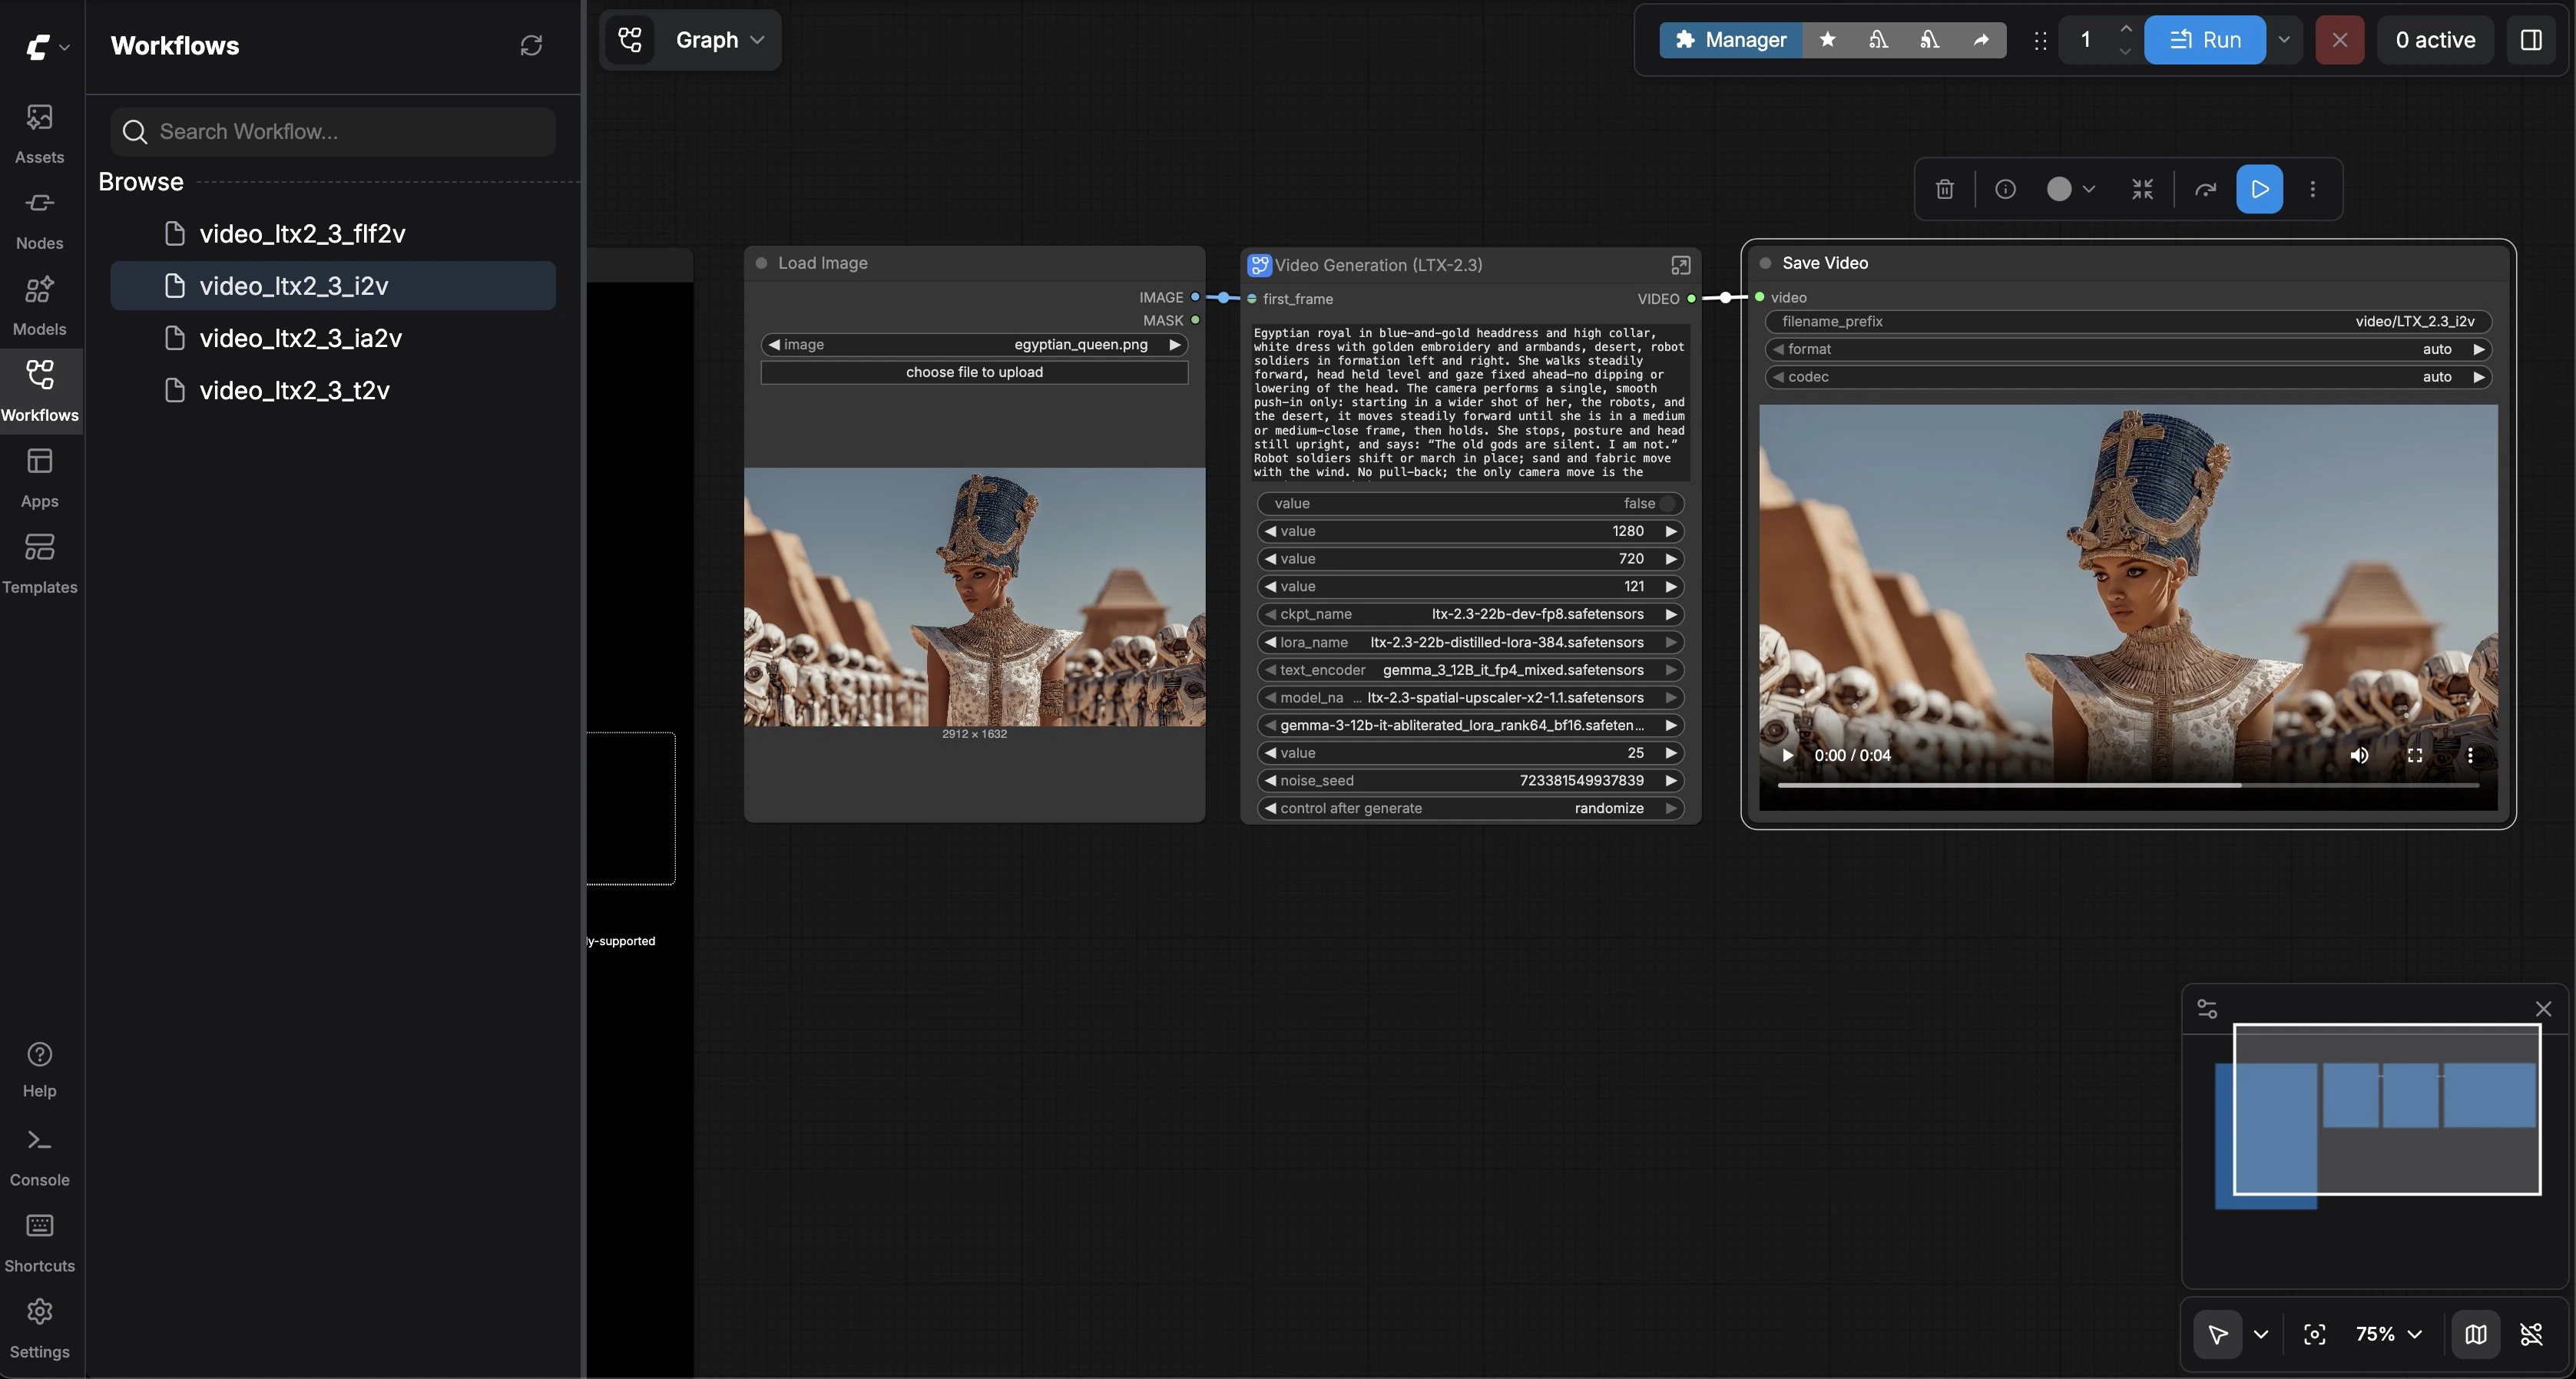Open the Models panel in the sidebar
The height and width of the screenshot is (1379, 2576).
[39, 303]
